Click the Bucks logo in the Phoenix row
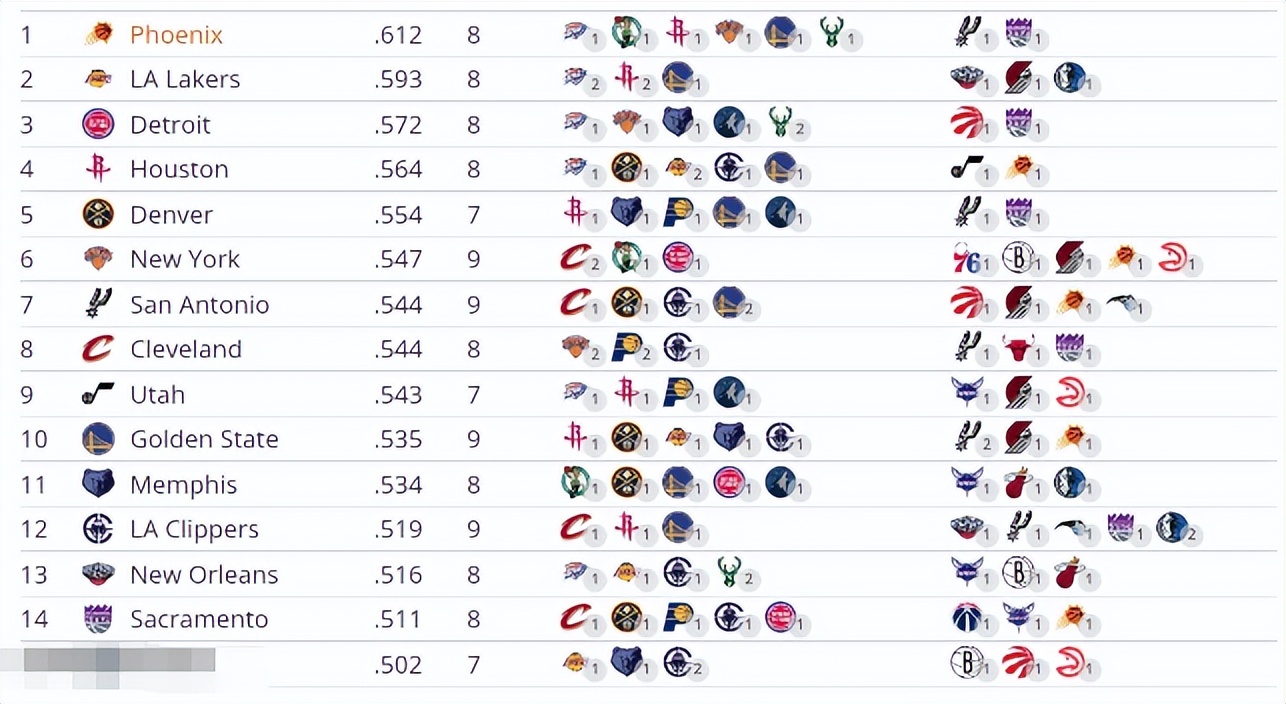 click(x=831, y=32)
